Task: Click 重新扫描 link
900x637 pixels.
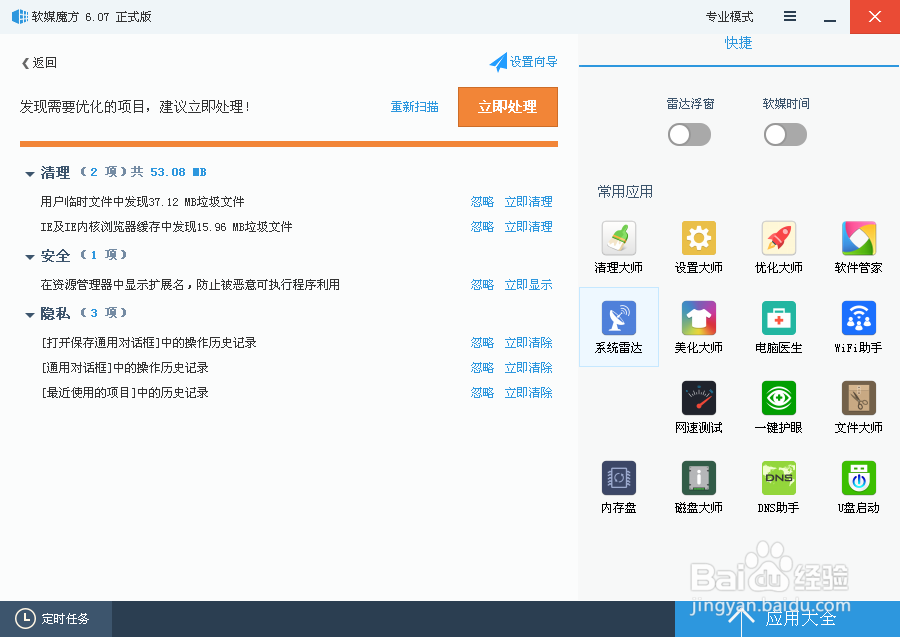Action: pyautogui.click(x=414, y=107)
